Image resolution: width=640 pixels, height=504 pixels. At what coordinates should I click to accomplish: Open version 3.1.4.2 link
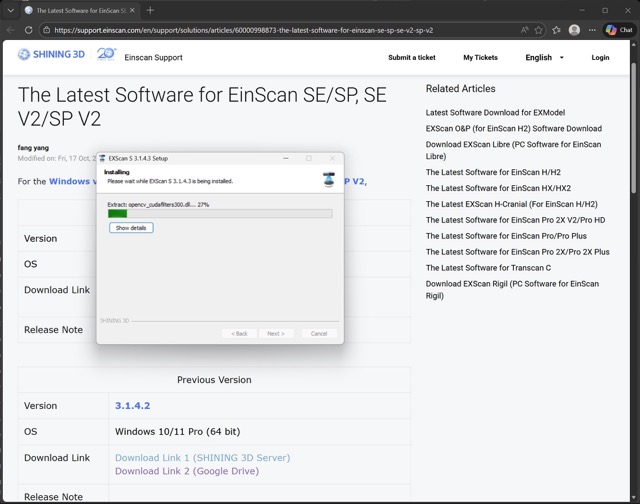(133, 406)
